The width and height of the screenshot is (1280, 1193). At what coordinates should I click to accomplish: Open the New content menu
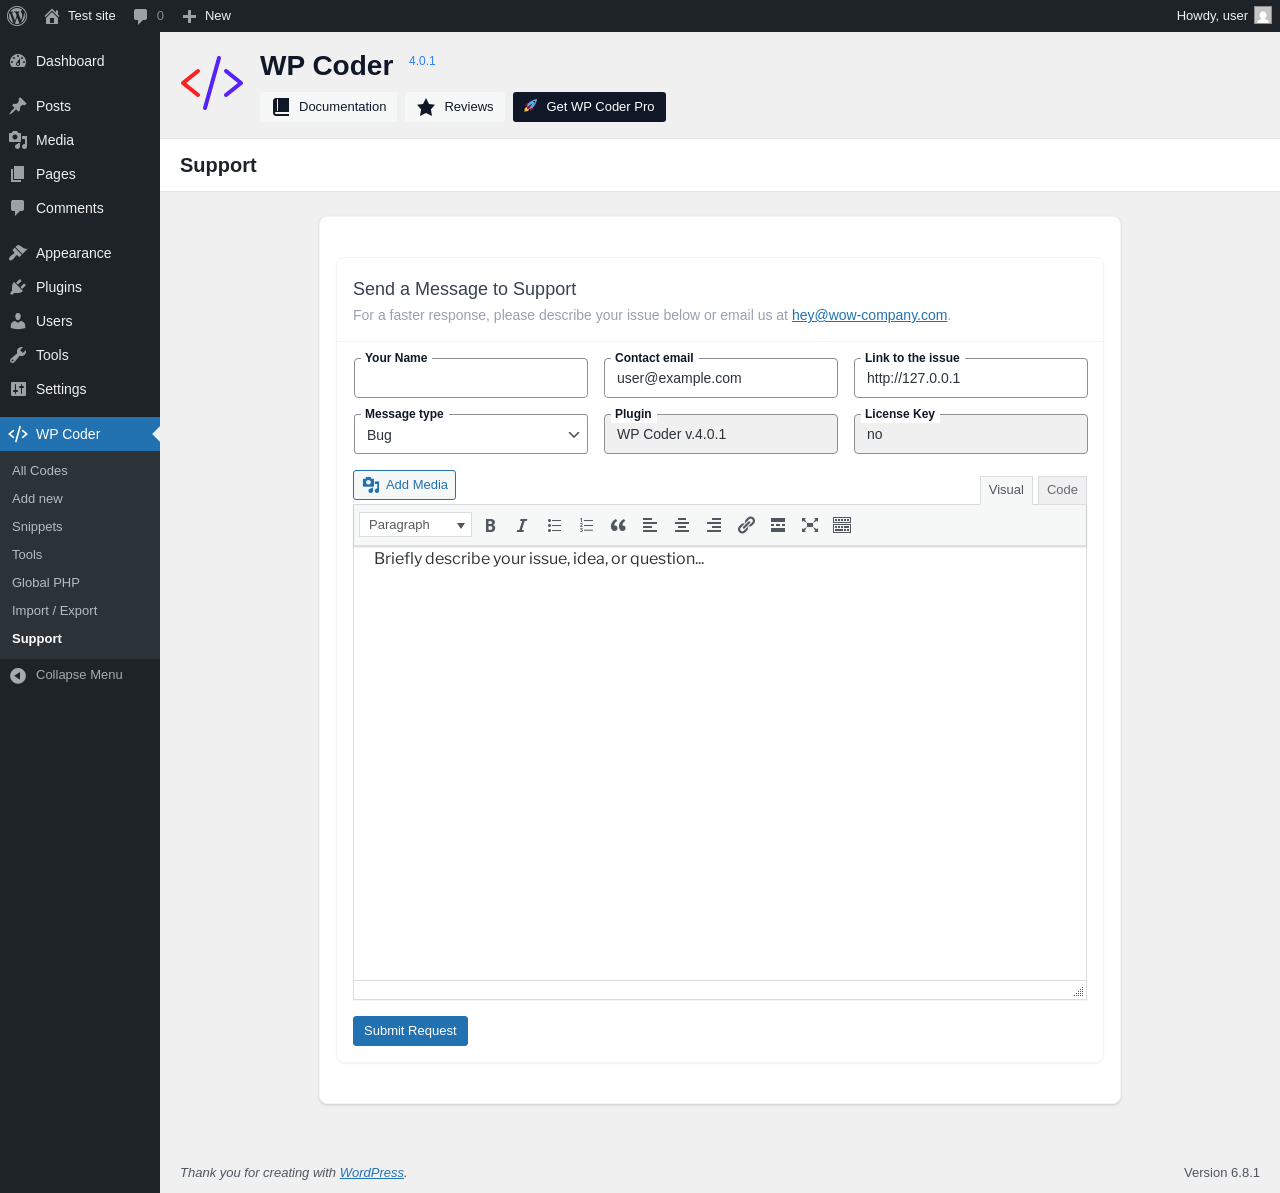click(206, 16)
